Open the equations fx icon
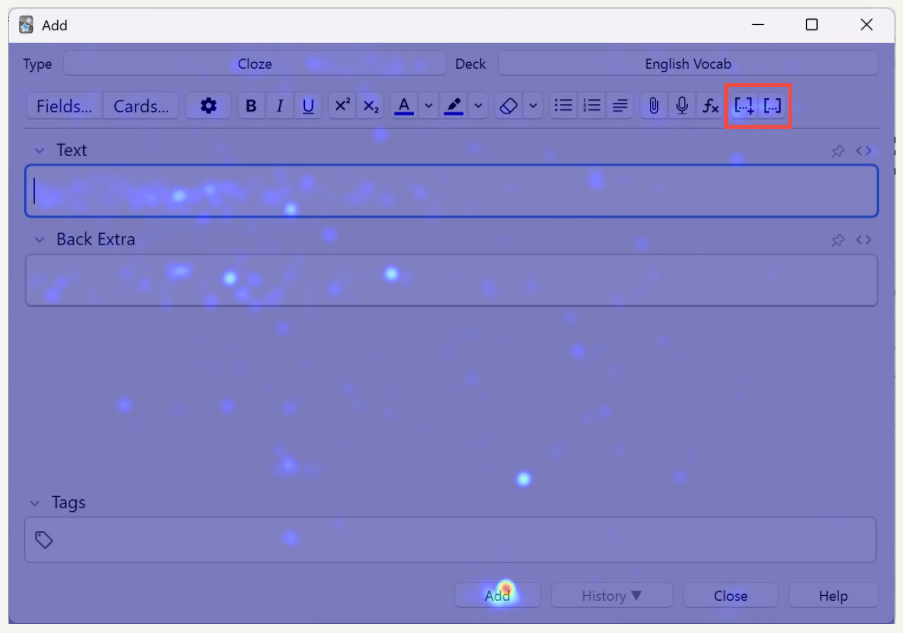Screen dimensions: 903x633 pos(710,106)
